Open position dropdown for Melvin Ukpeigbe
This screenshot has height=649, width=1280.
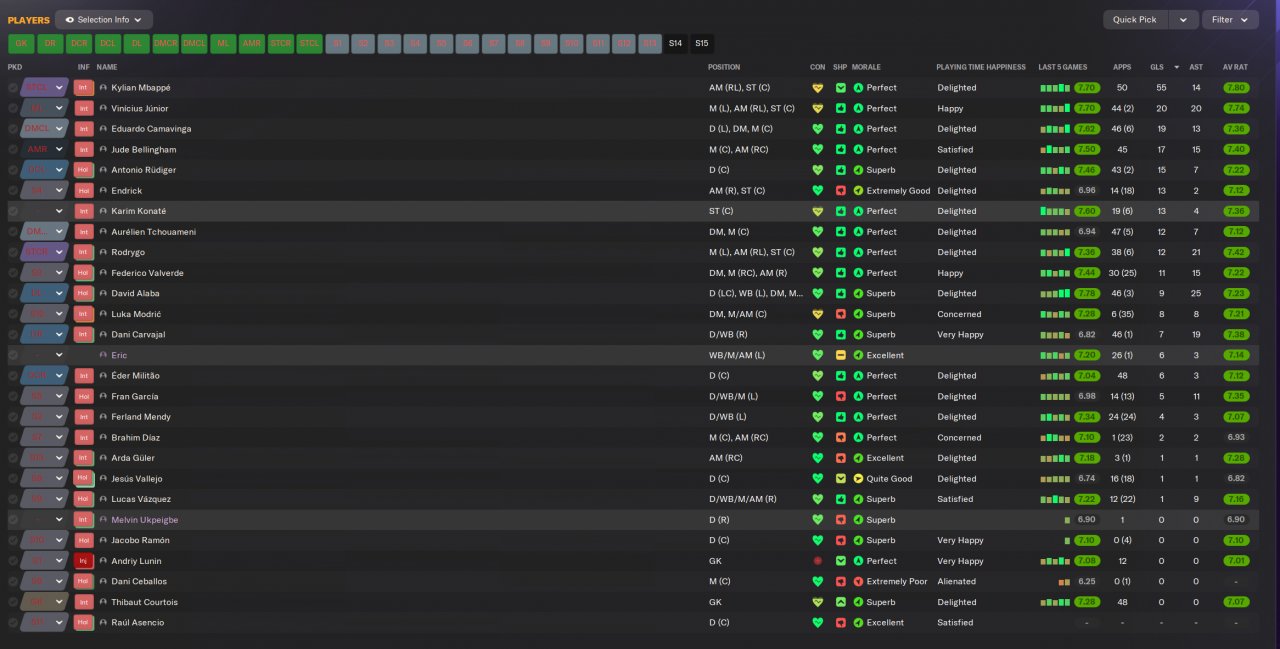59,520
